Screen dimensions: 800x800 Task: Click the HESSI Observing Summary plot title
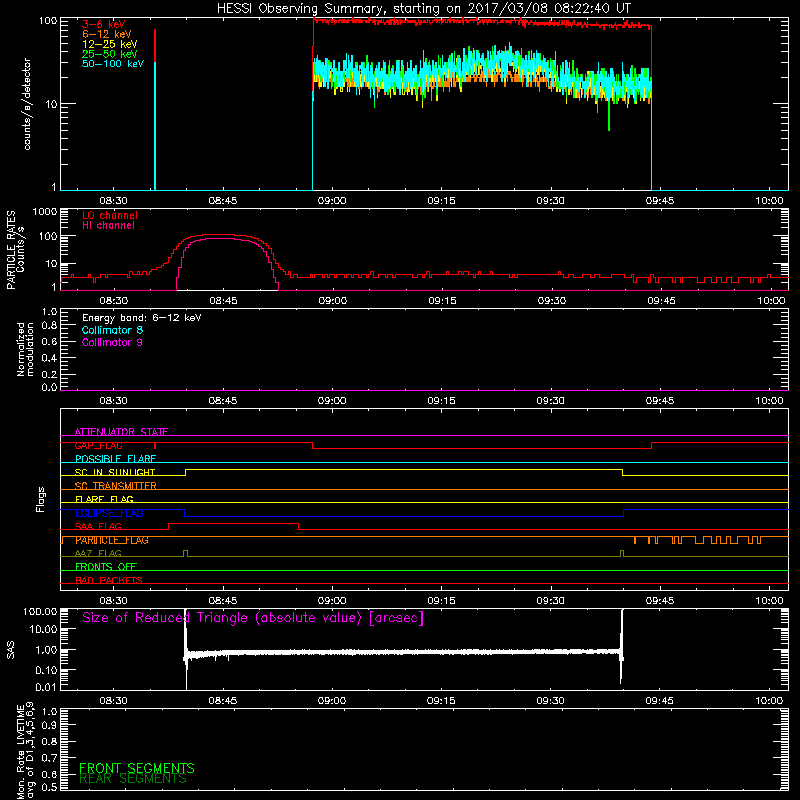click(x=424, y=9)
